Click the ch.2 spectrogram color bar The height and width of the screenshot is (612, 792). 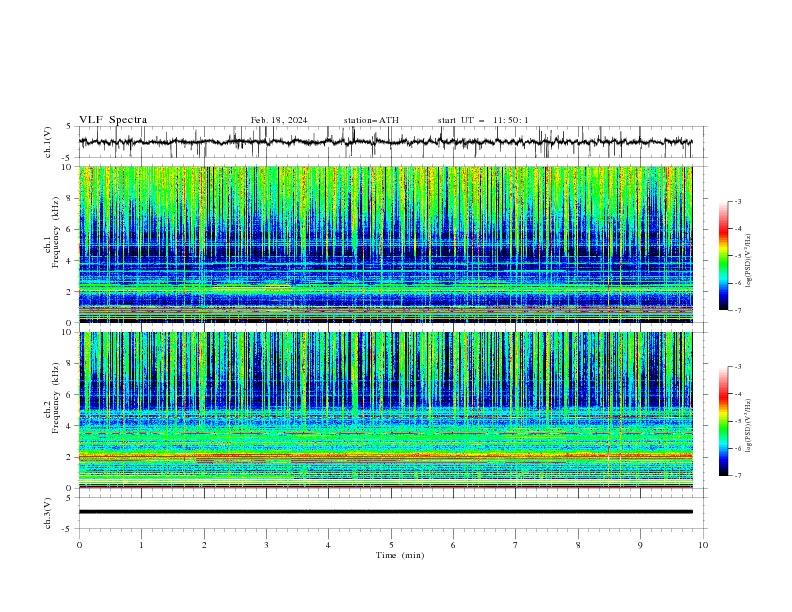pyautogui.click(x=724, y=421)
